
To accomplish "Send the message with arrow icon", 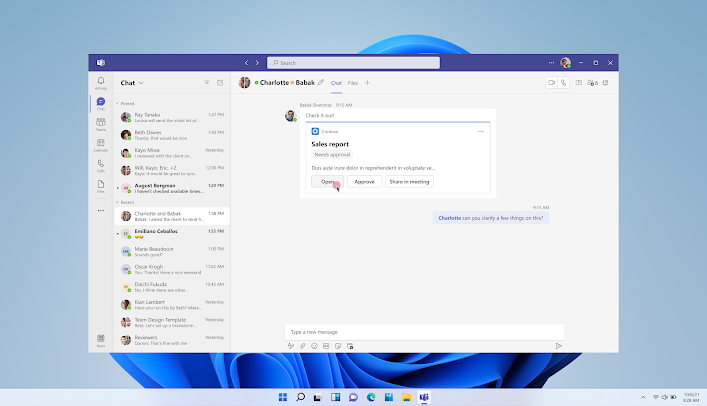I will (x=559, y=346).
